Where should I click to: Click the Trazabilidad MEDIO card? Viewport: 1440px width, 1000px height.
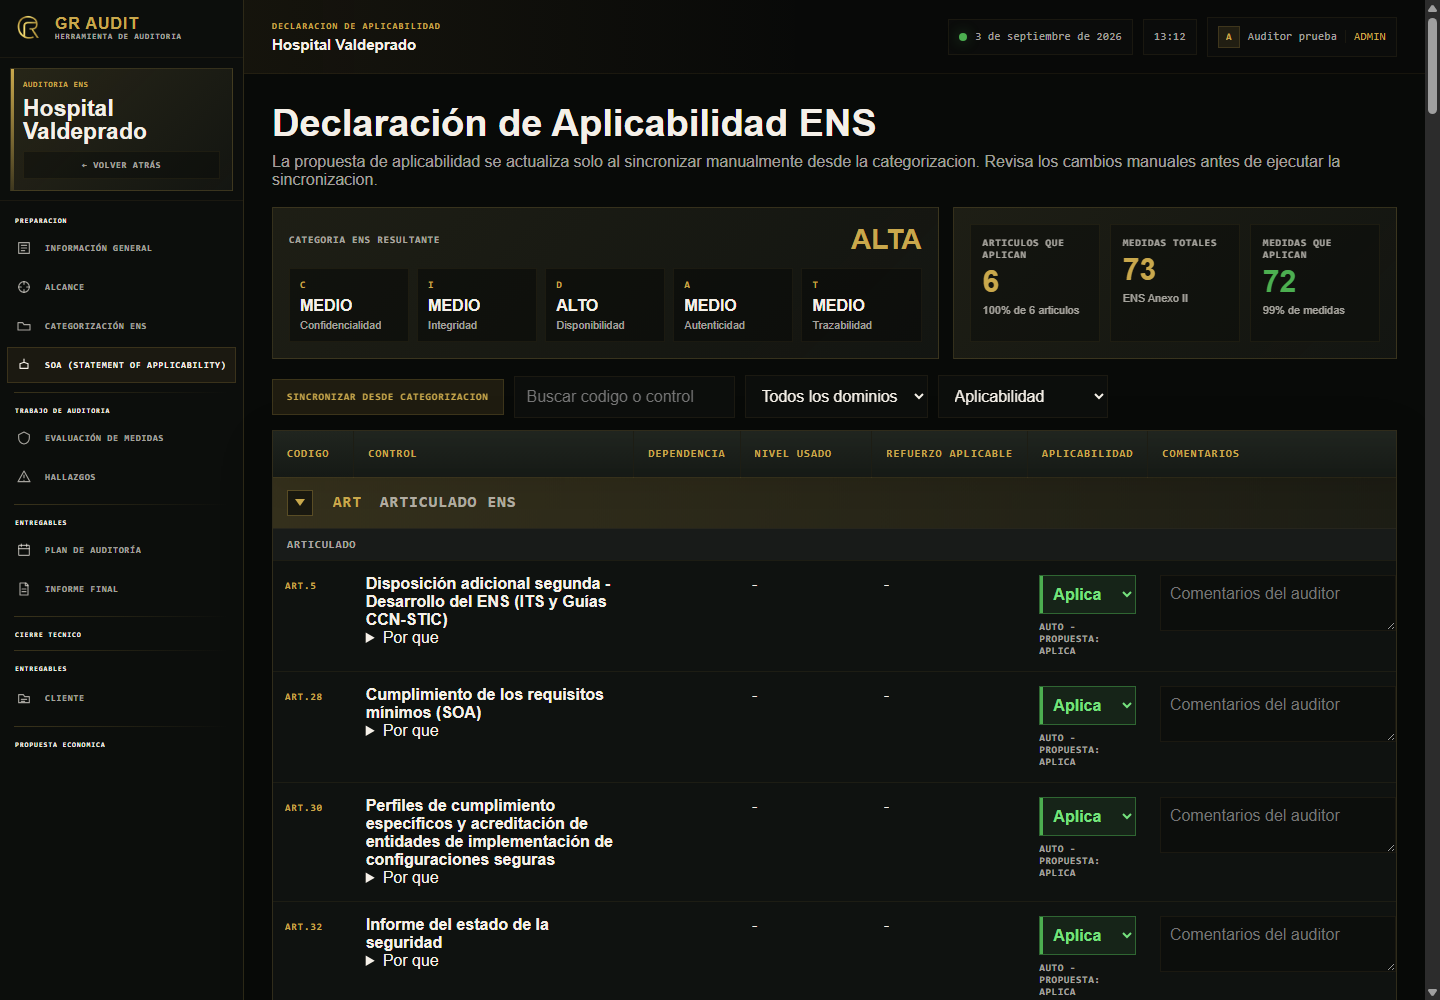(x=861, y=305)
